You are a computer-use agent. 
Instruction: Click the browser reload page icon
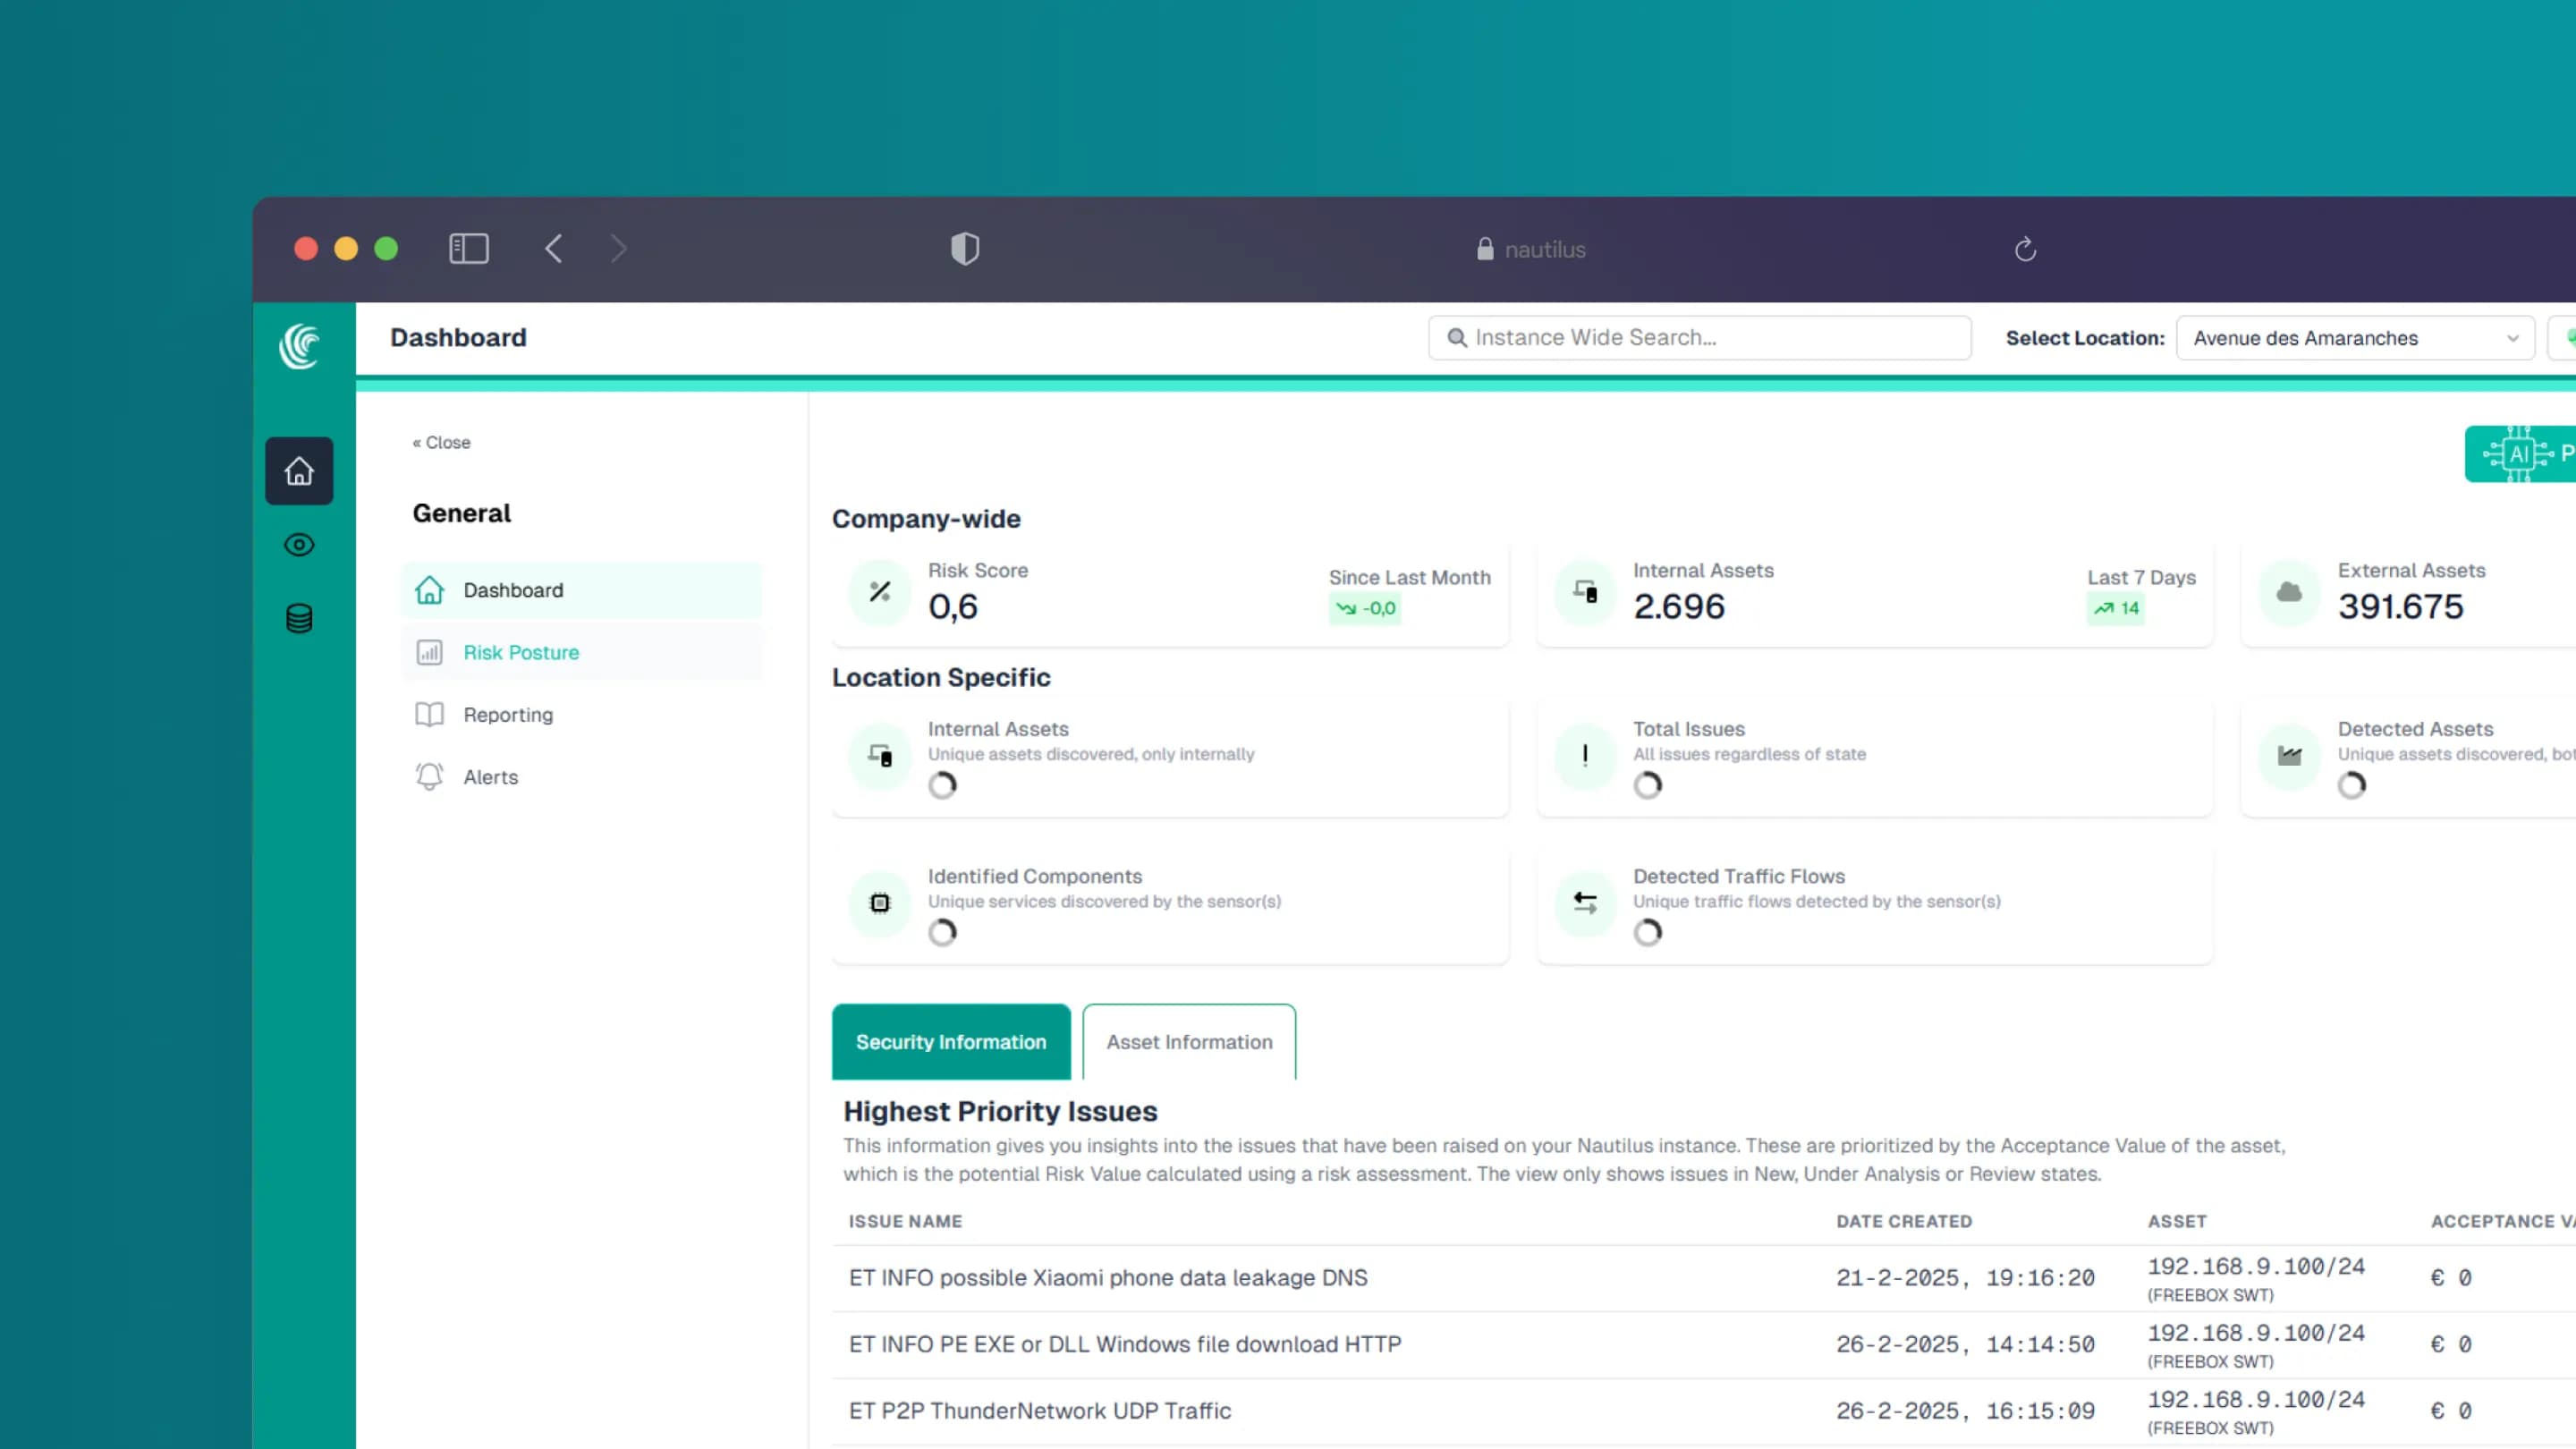coord(2025,249)
